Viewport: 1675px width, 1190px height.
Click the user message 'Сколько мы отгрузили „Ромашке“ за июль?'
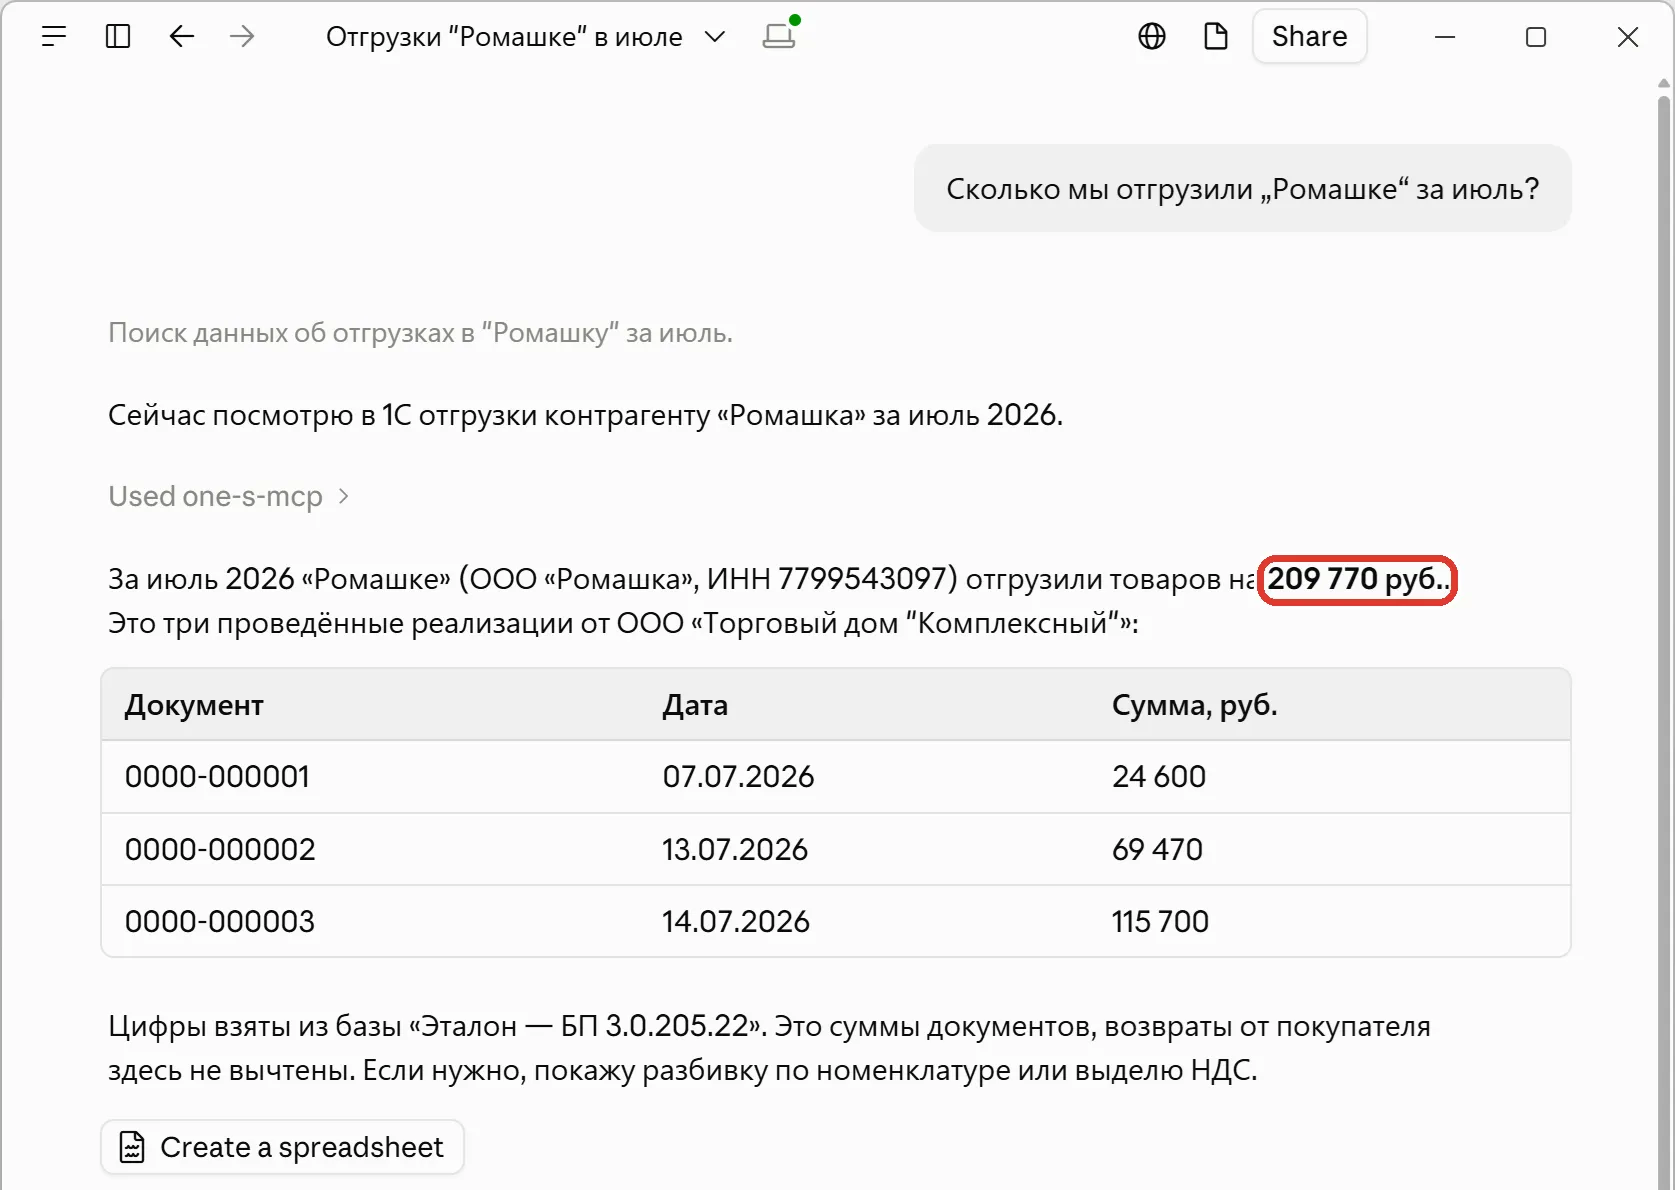(x=1243, y=188)
